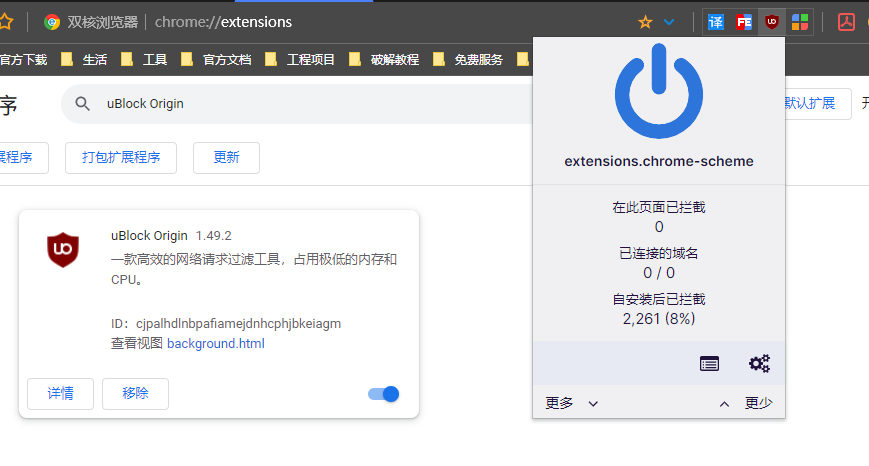Expand the popup with 更多 (More)

click(x=572, y=403)
